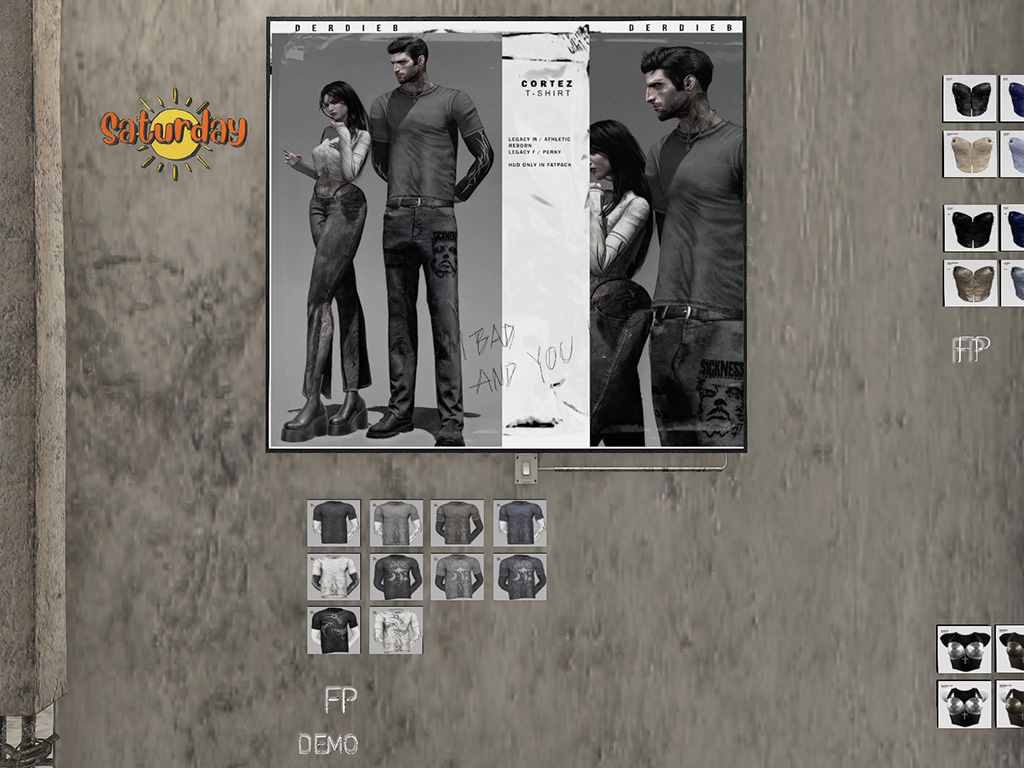The width and height of the screenshot is (1024, 768).
Task: Select the gray graphic print t-shirt
Action: pos(457,576)
